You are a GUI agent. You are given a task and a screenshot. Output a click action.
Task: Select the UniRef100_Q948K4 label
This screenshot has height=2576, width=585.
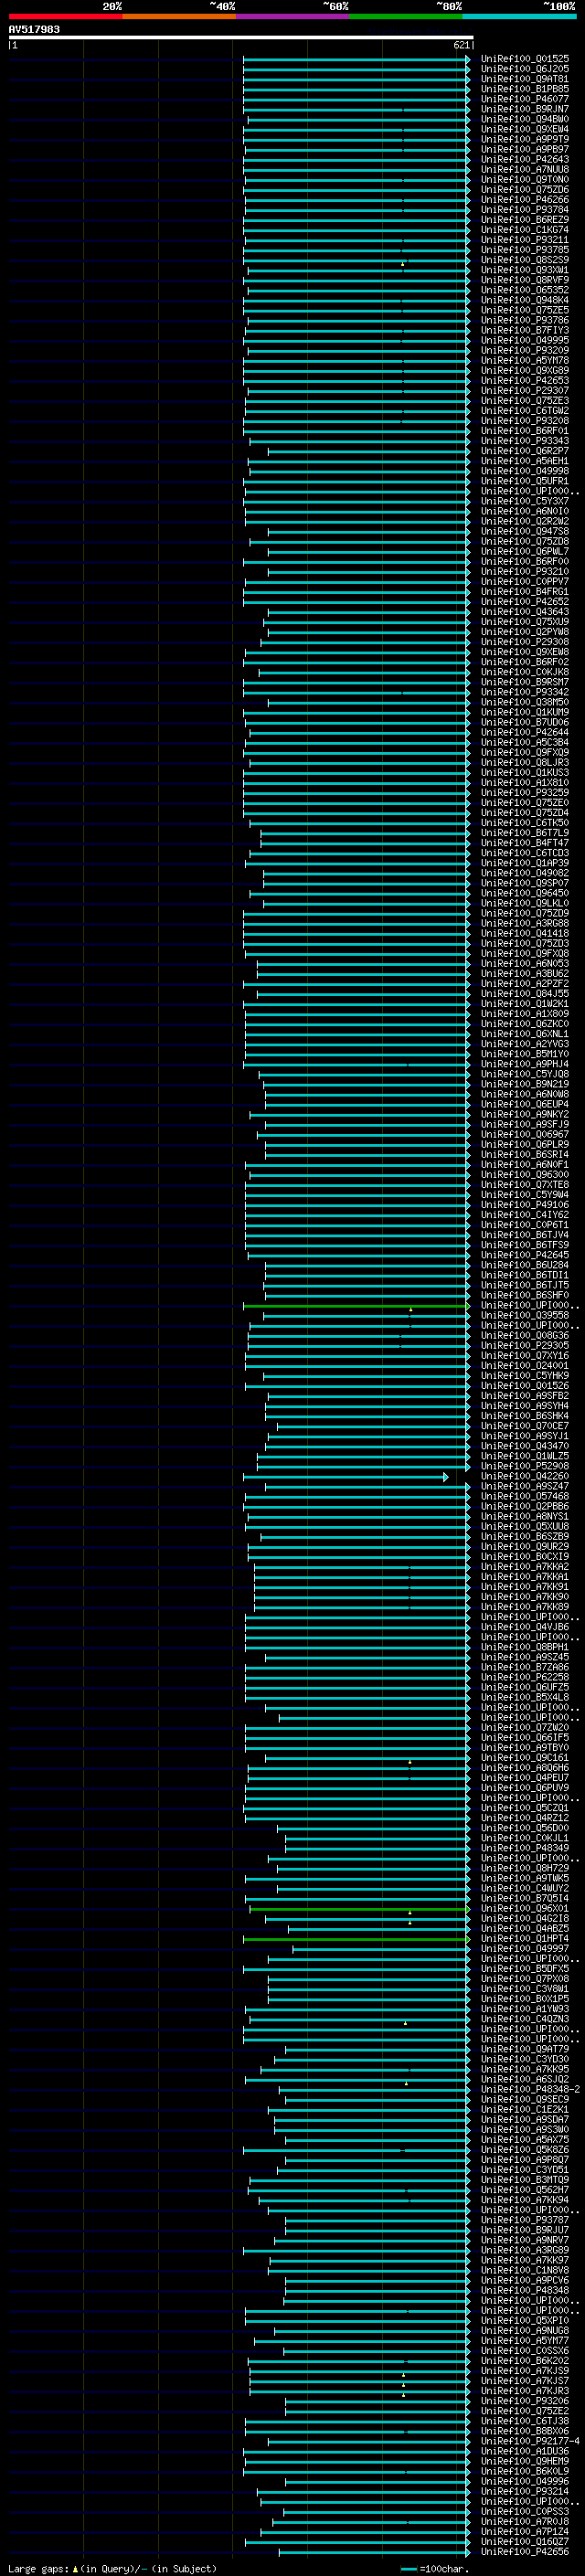525,300
